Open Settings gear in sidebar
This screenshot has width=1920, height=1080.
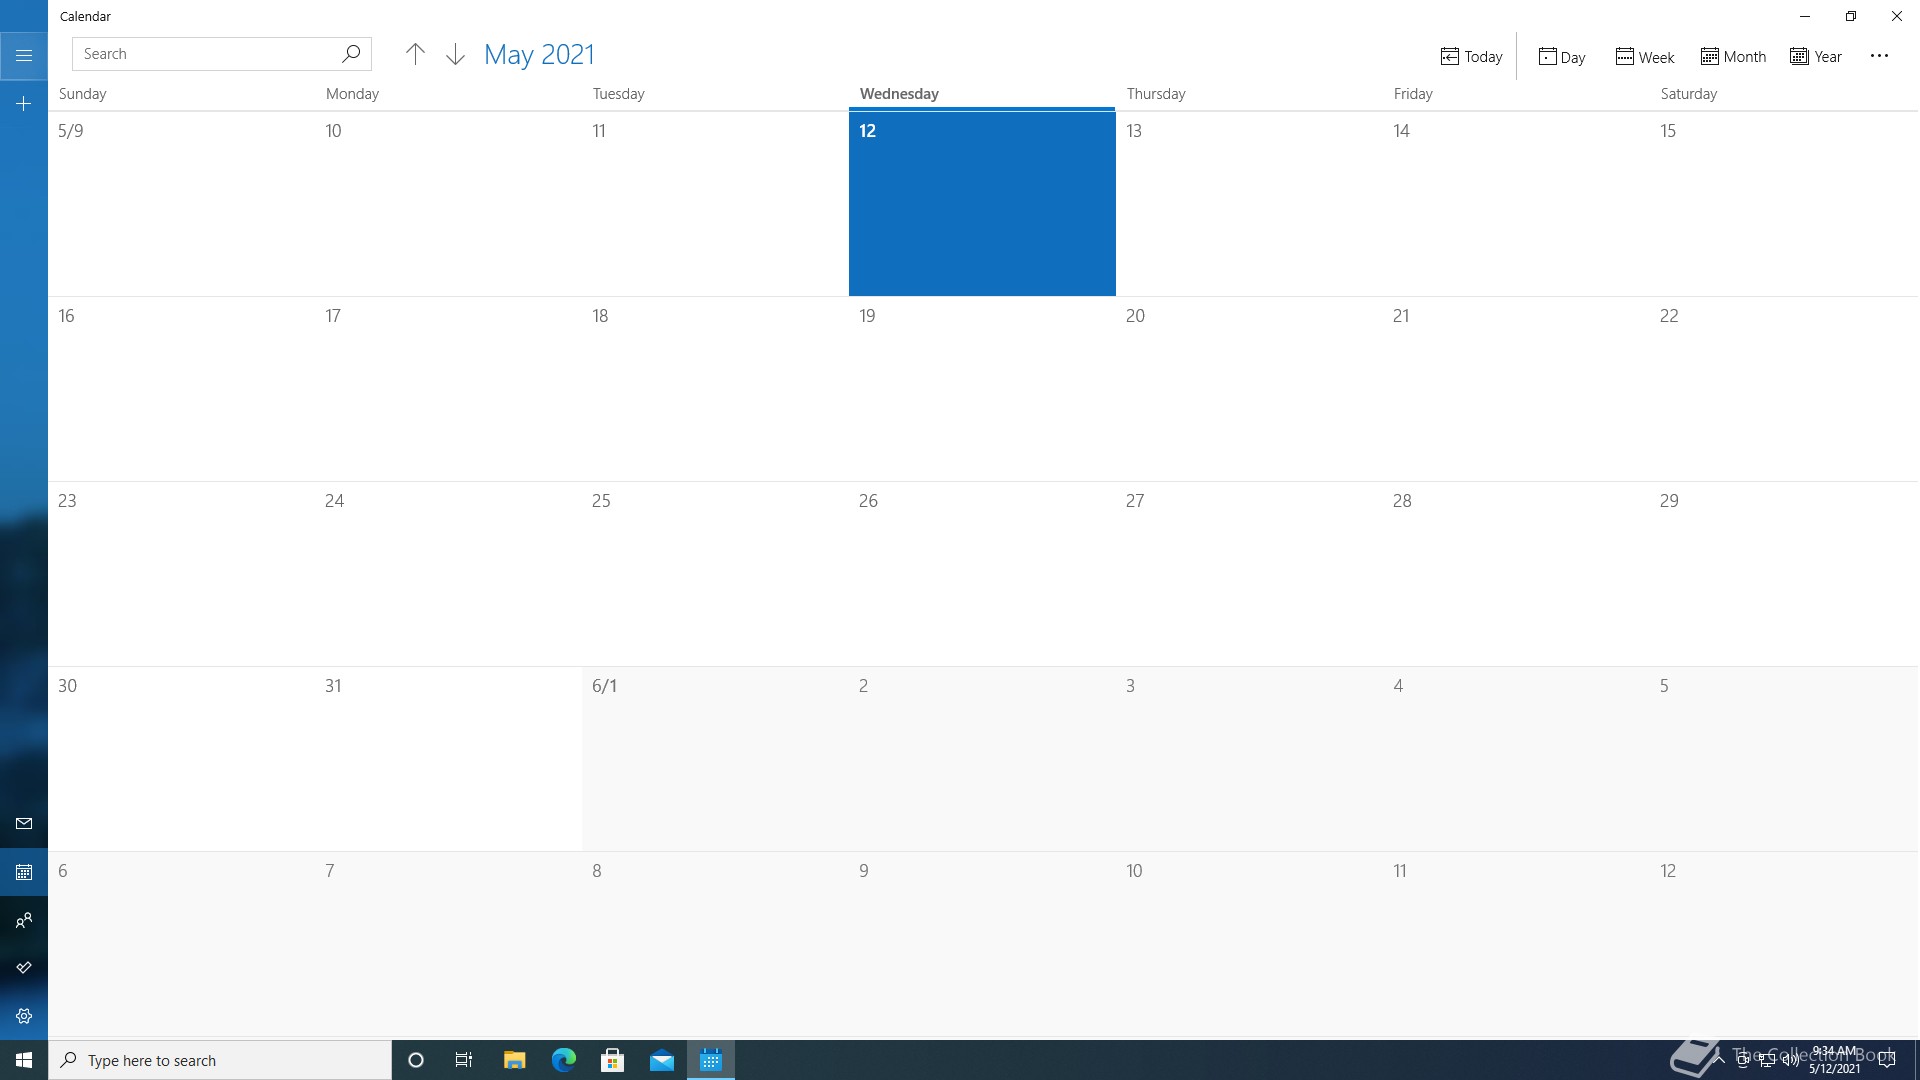pos(24,1016)
